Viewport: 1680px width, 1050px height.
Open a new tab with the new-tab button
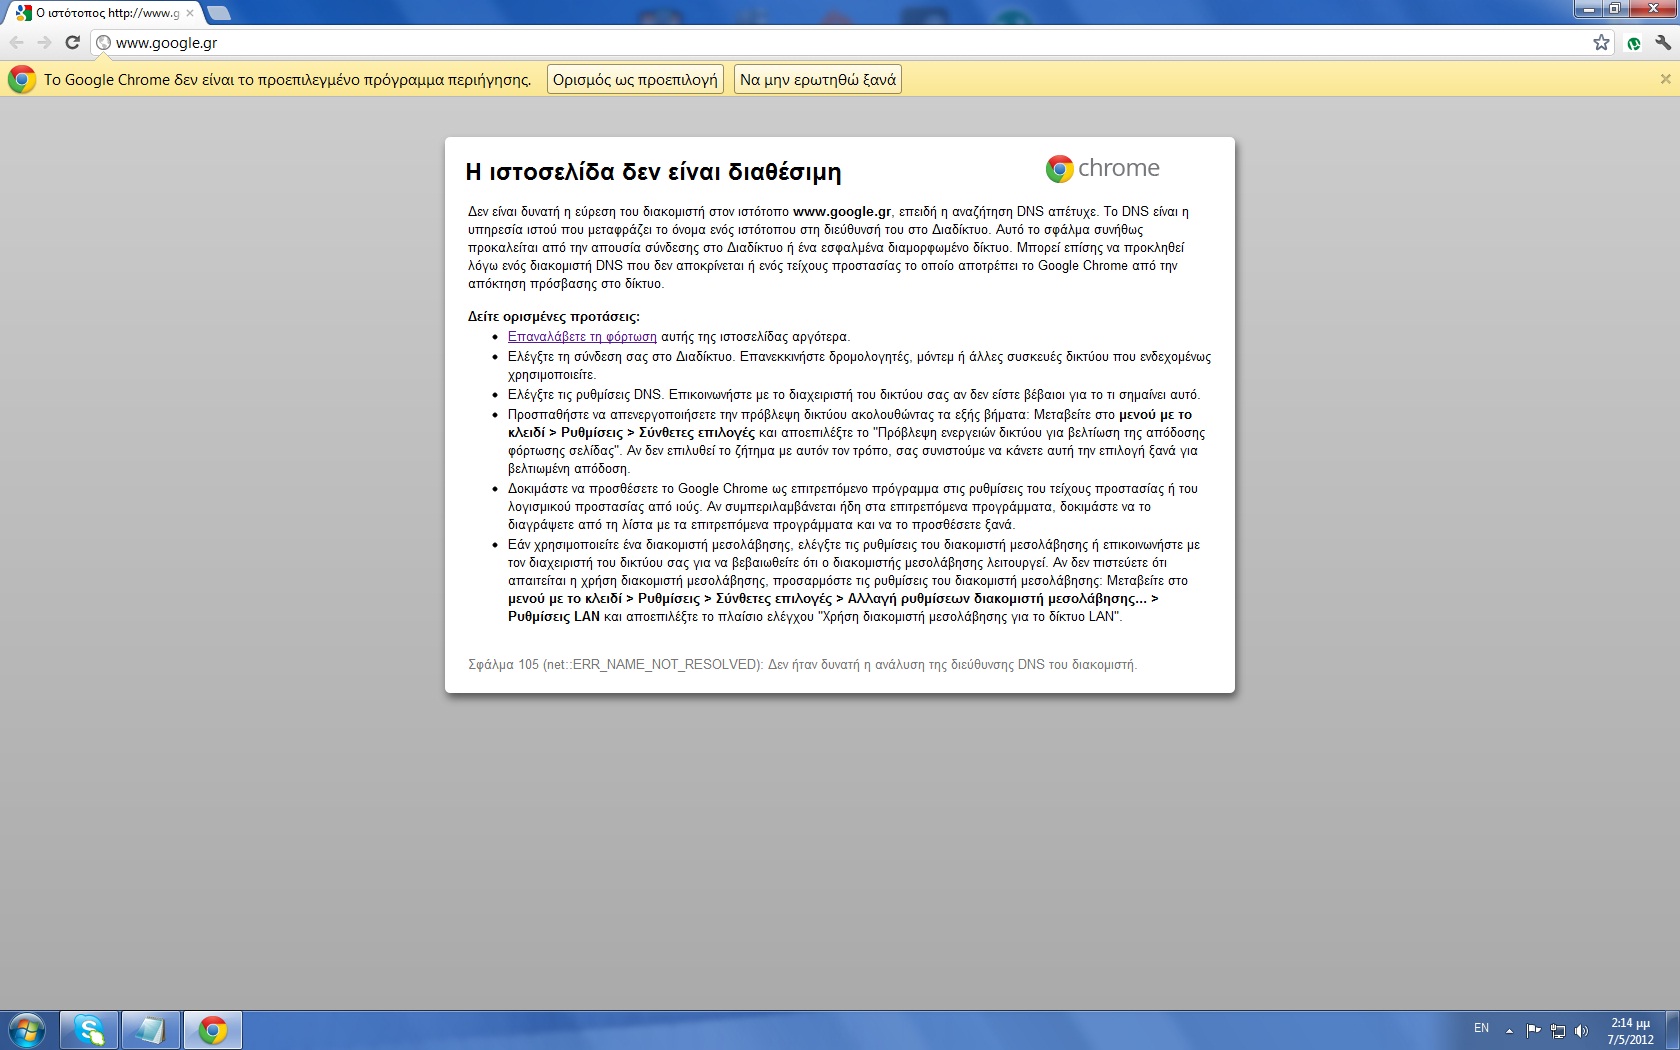click(x=219, y=13)
